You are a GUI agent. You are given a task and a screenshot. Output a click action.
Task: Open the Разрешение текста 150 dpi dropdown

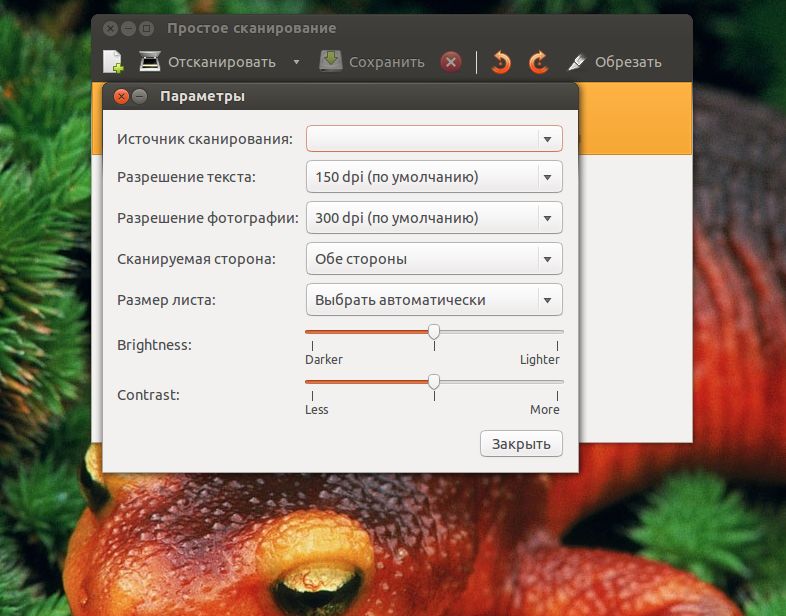pyautogui.click(x=434, y=177)
